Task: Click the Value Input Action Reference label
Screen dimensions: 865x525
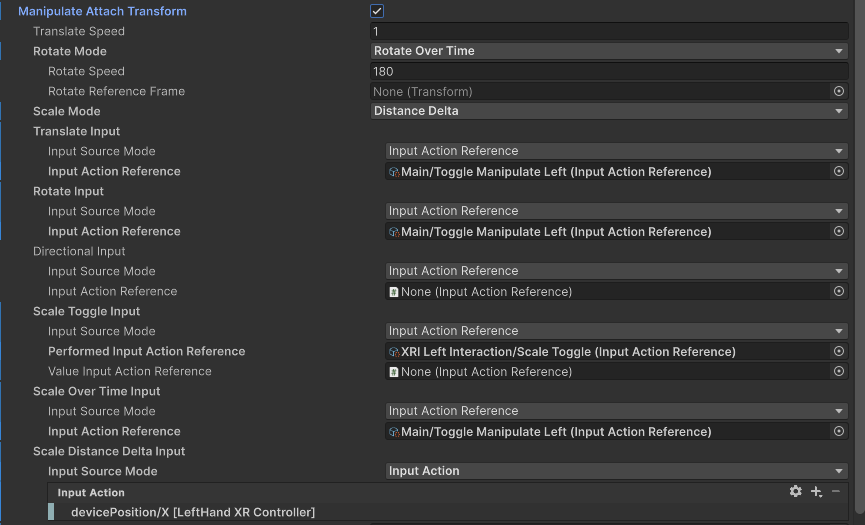Action: 129,372
